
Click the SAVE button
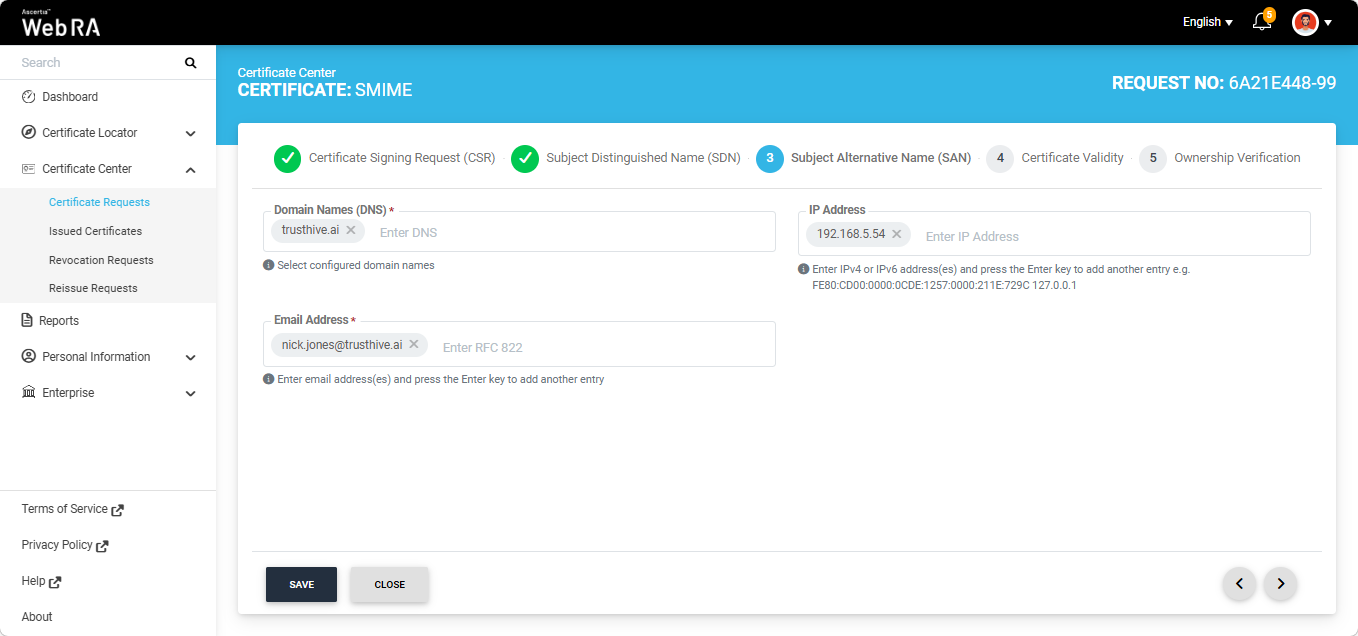coord(301,585)
